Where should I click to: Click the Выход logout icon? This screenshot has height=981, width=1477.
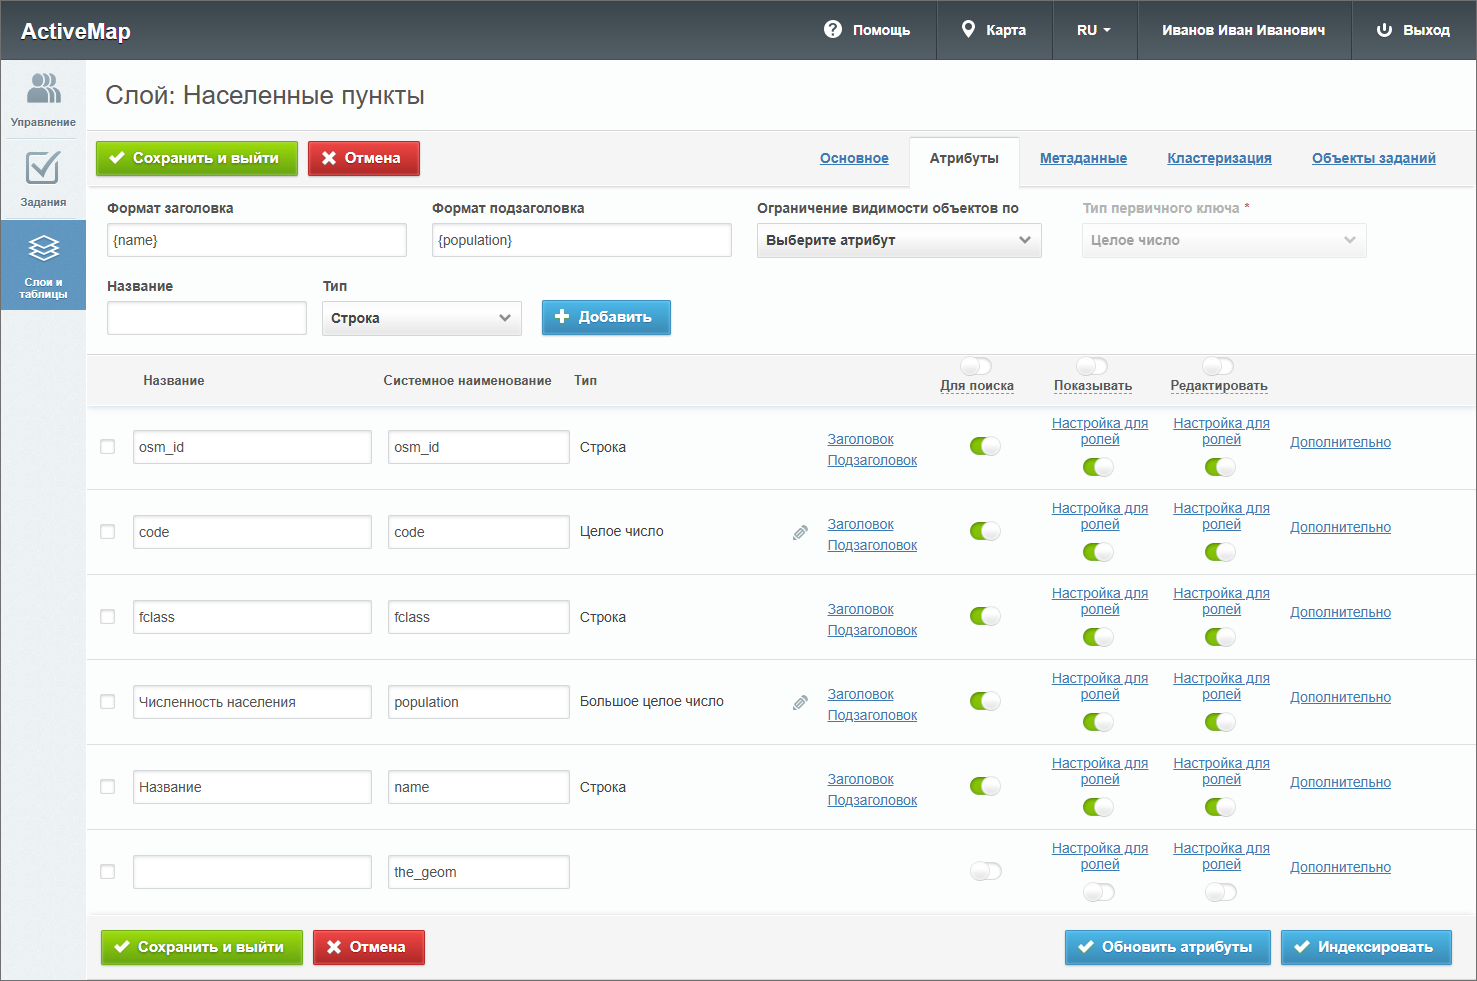click(1384, 30)
